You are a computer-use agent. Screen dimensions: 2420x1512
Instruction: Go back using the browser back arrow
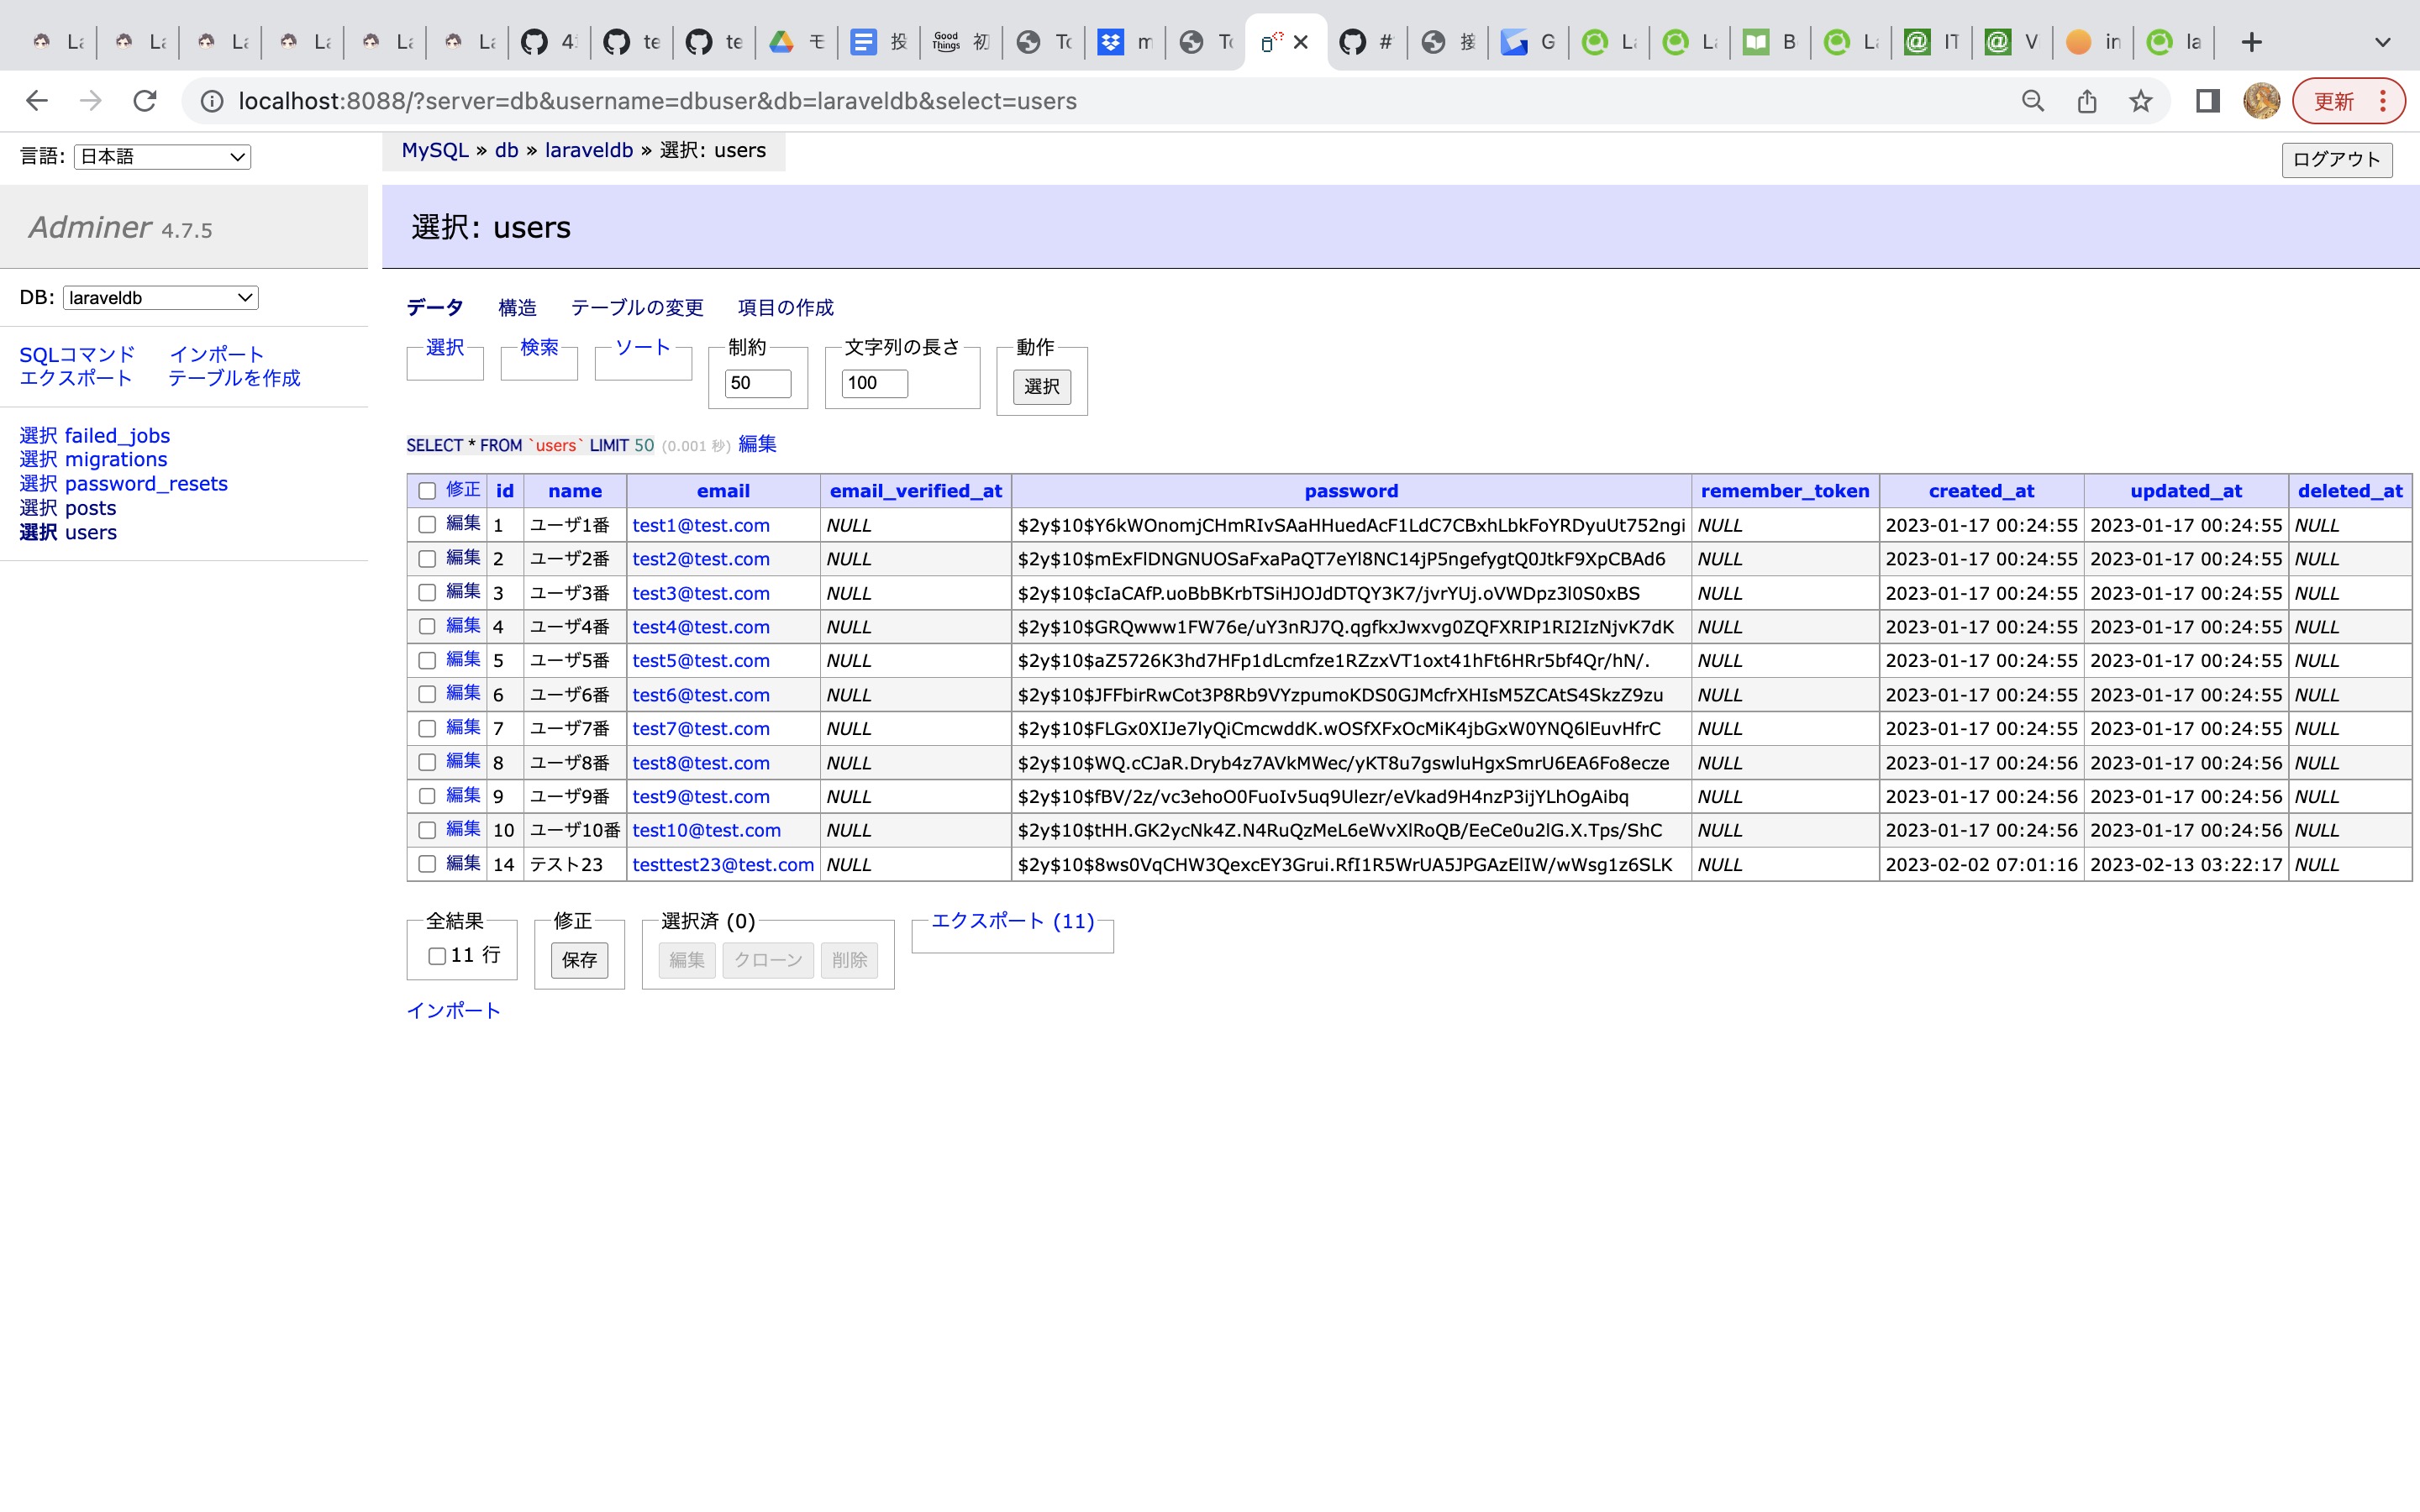pyautogui.click(x=37, y=100)
